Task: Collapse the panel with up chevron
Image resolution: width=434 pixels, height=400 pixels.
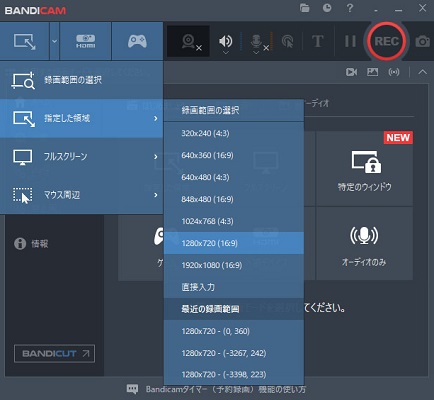Action: click(422, 72)
